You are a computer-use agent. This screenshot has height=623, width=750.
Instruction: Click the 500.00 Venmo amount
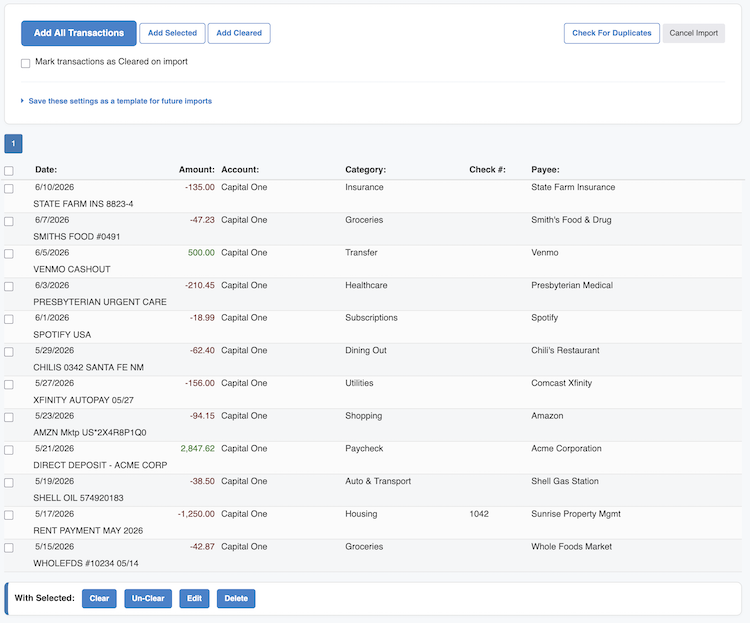(201, 252)
